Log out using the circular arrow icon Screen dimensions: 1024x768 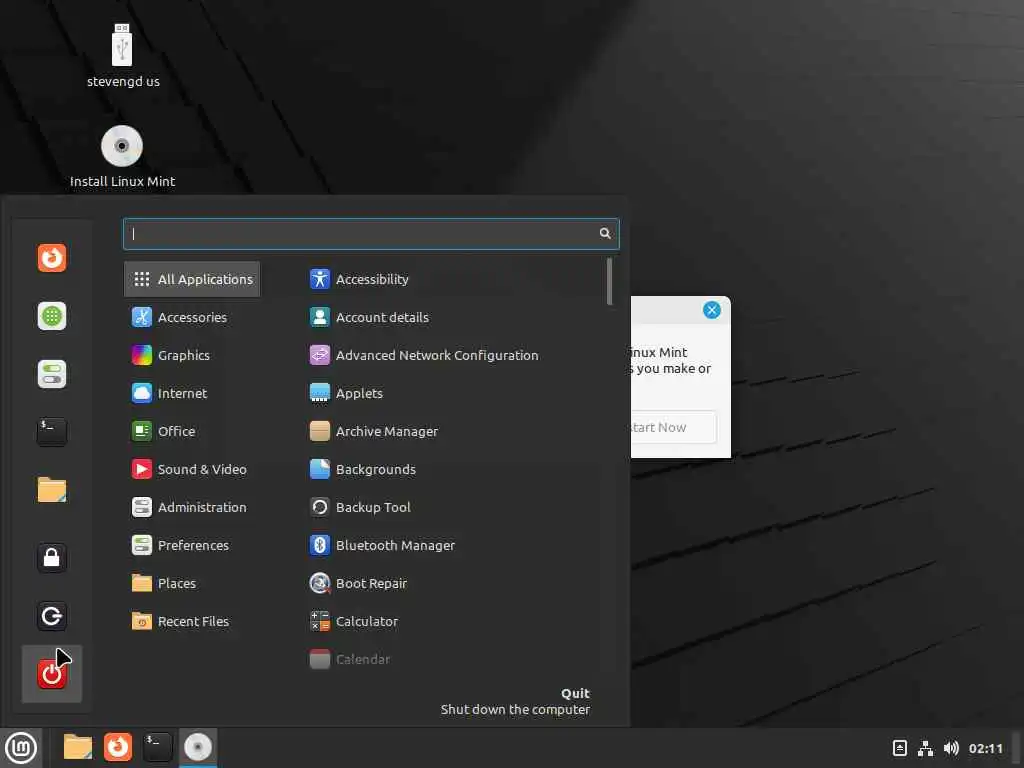point(52,616)
